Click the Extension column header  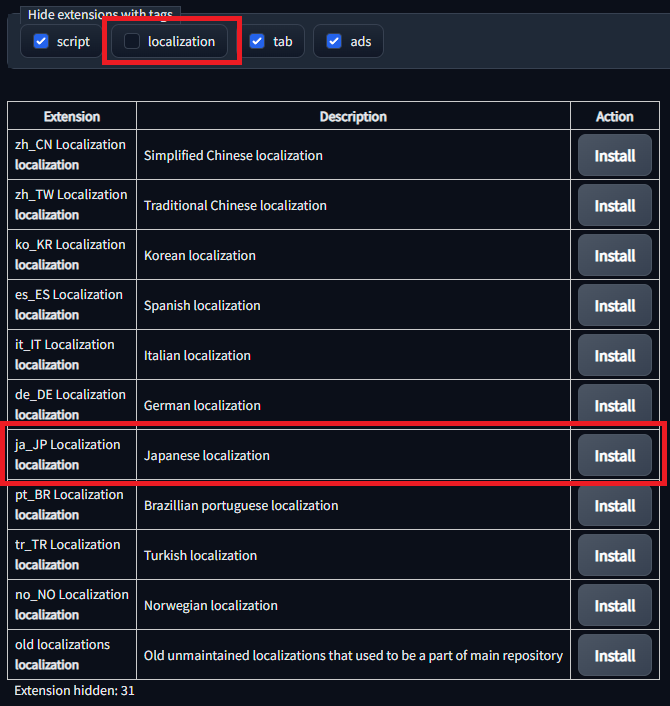72,117
